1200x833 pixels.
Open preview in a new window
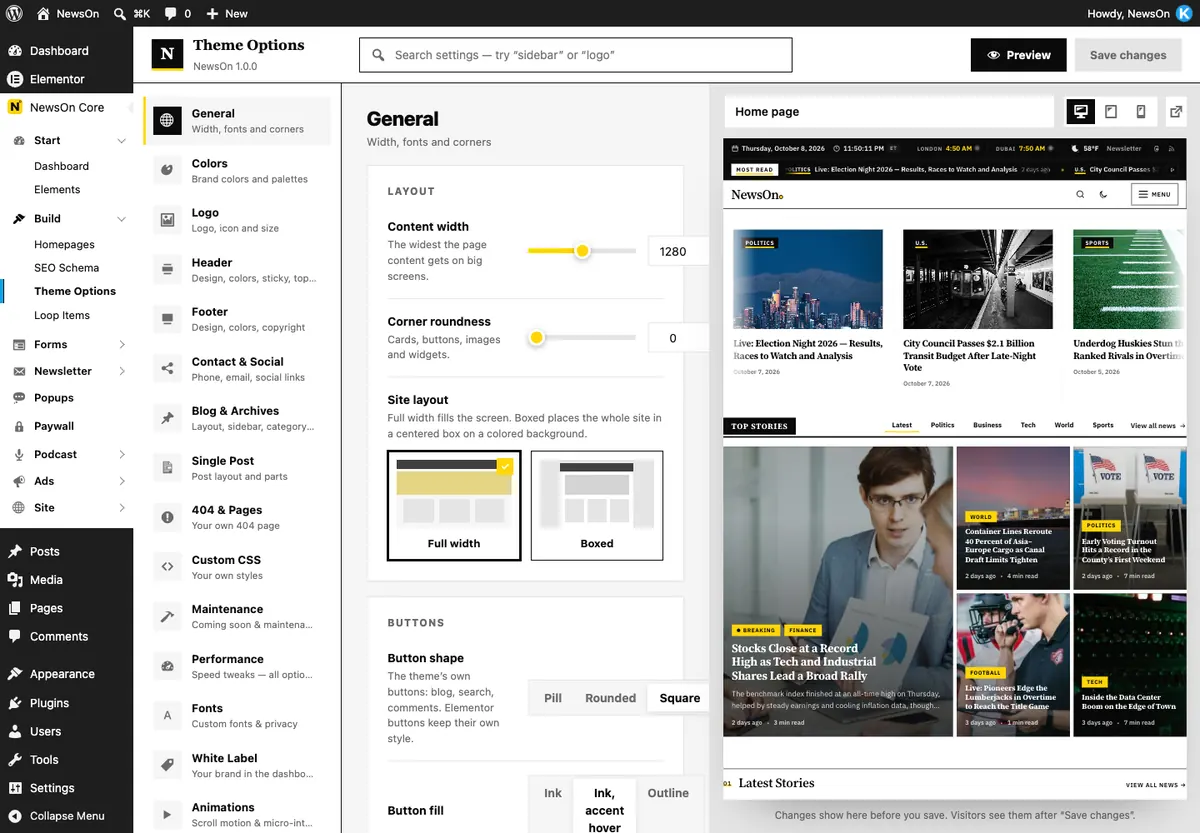click(1176, 112)
